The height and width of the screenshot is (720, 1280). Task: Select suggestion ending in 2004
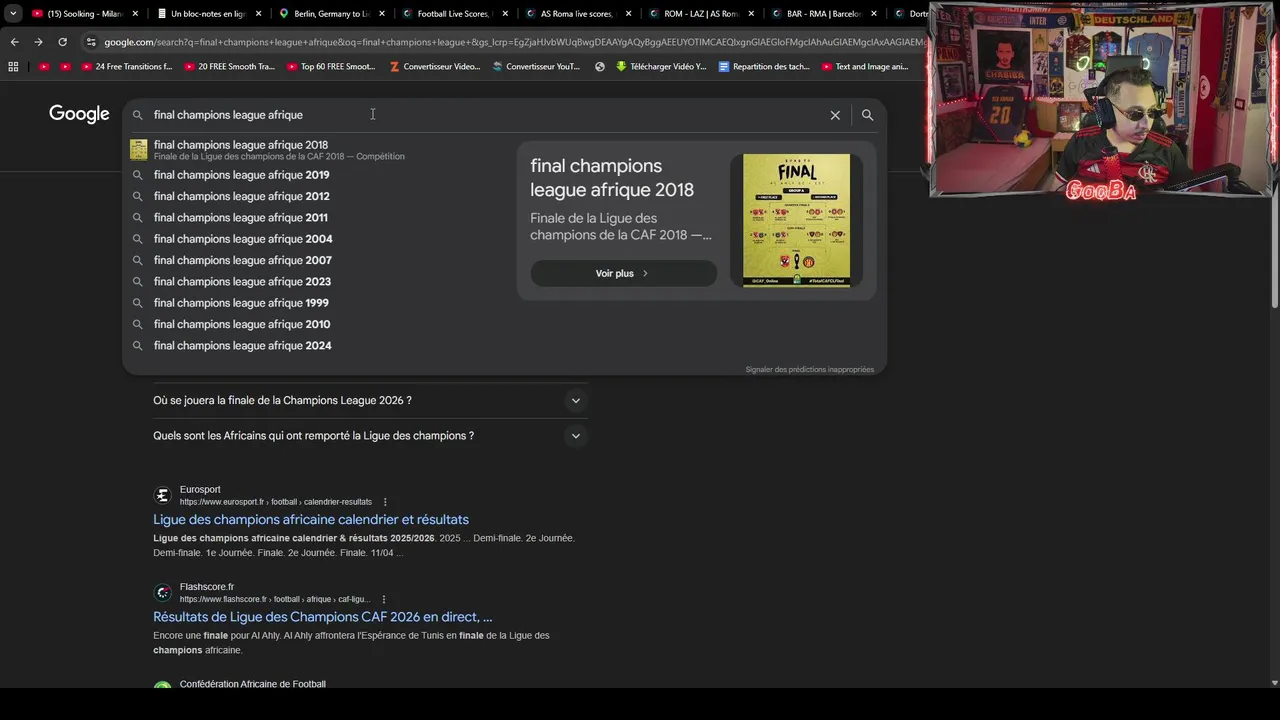pyautogui.click(x=318, y=239)
